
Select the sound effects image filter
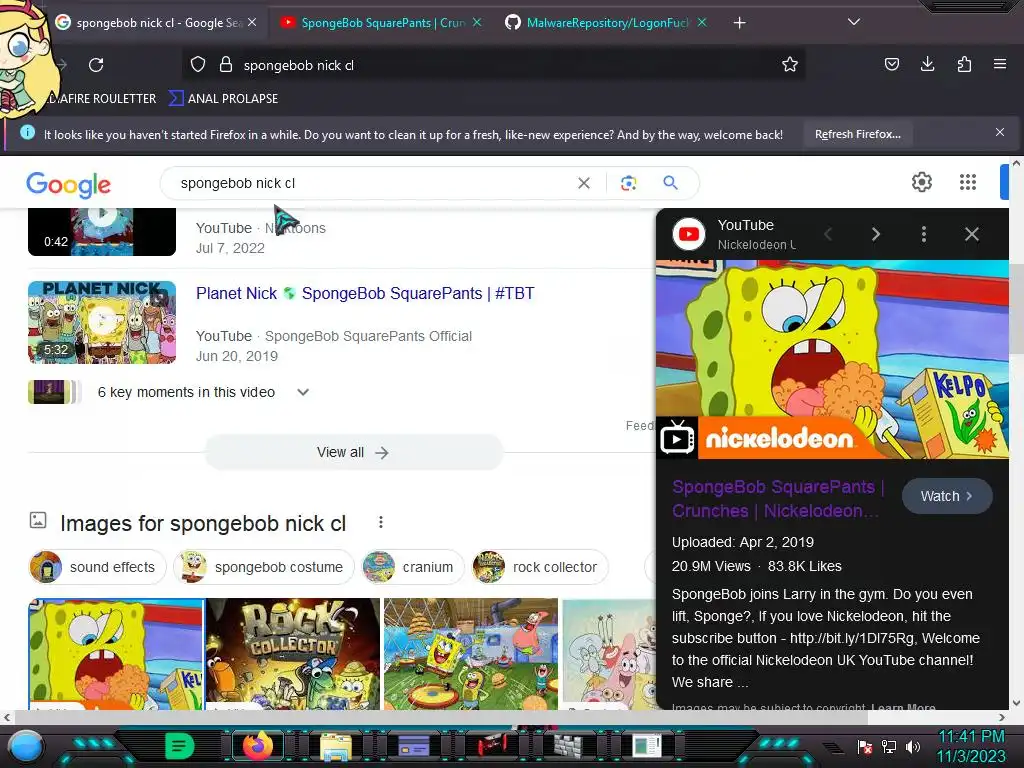tap(97, 567)
